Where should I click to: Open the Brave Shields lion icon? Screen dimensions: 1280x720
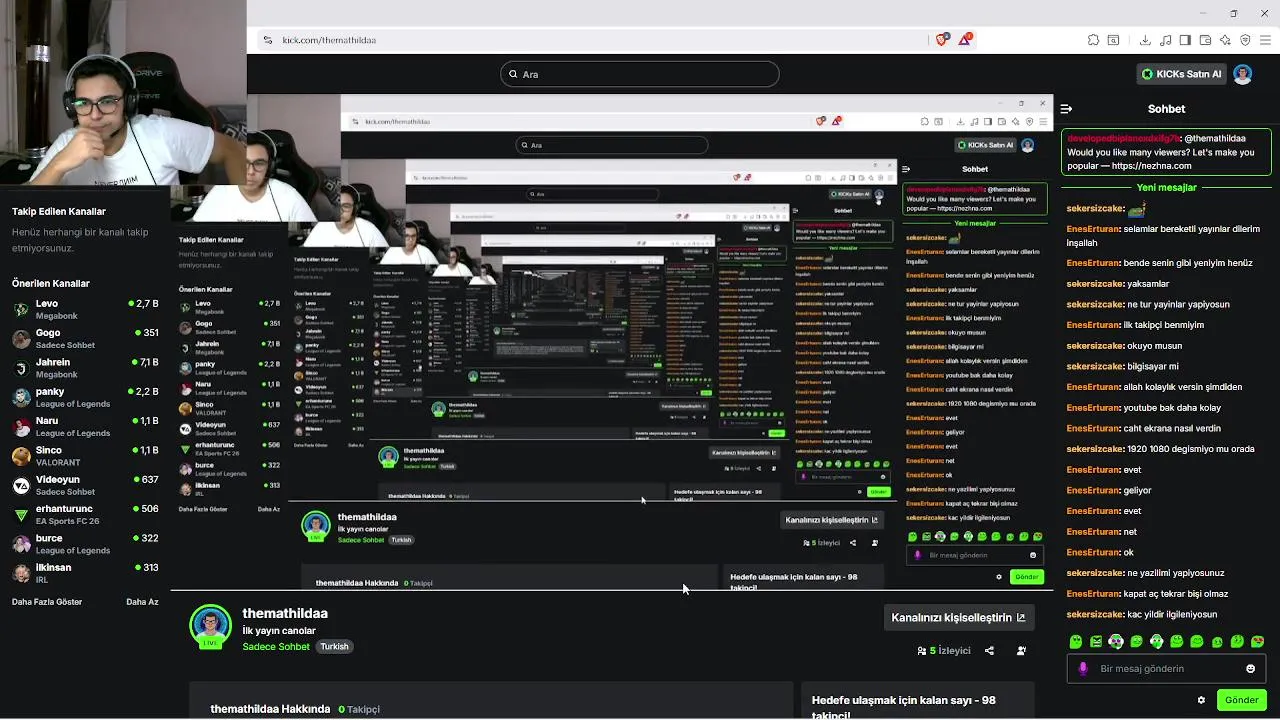pyautogui.click(x=941, y=40)
